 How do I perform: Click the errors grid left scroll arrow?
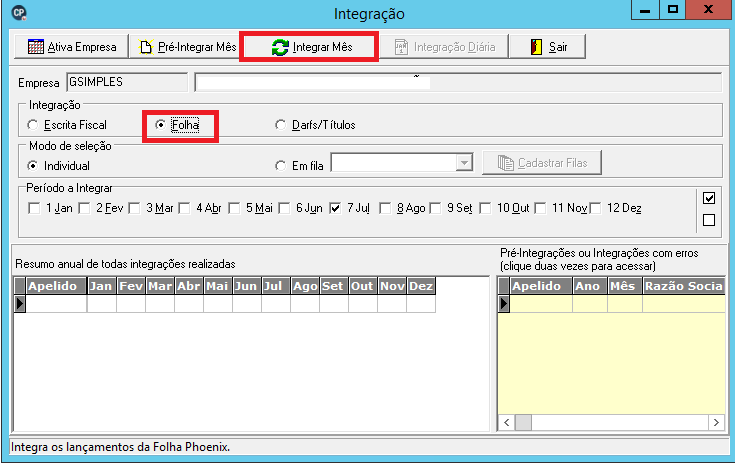point(506,422)
